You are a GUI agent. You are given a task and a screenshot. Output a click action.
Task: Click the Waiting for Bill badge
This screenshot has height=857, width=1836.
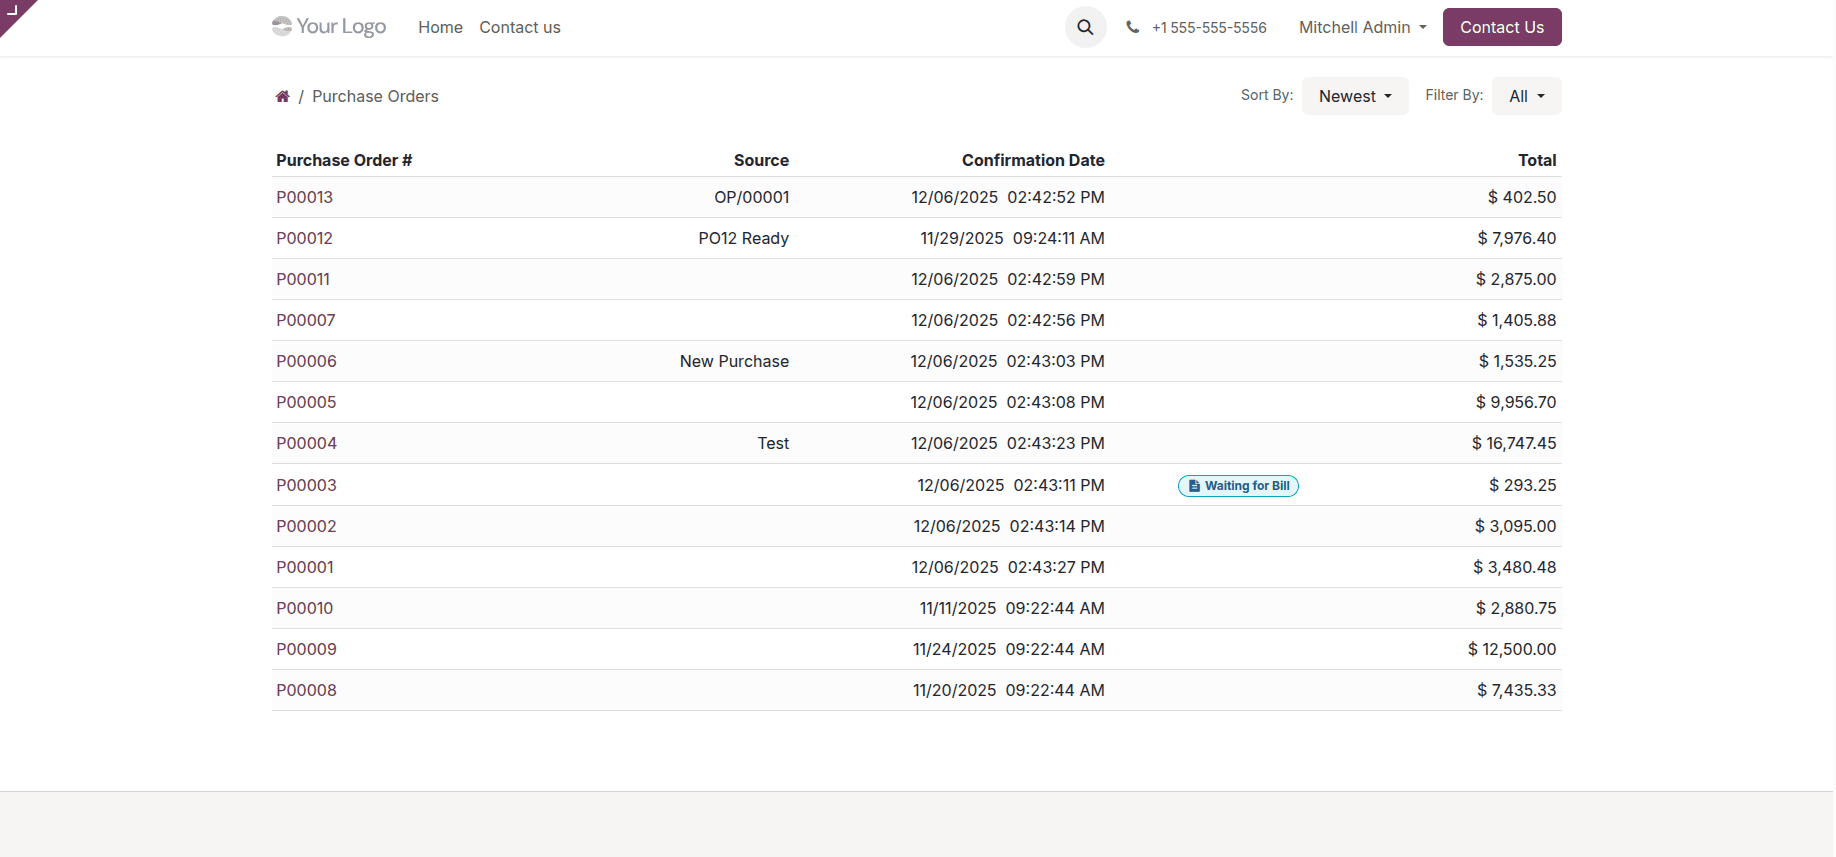(x=1238, y=486)
